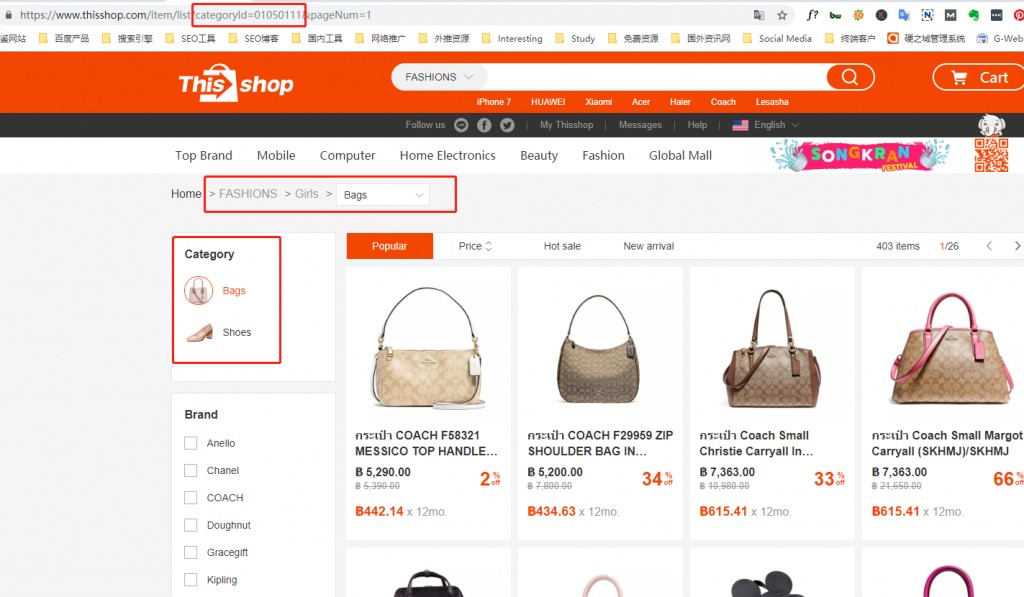Expand the FASHIONS search category dropdown
Viewport: 1024px width, 597px height.
pos(439,77)
